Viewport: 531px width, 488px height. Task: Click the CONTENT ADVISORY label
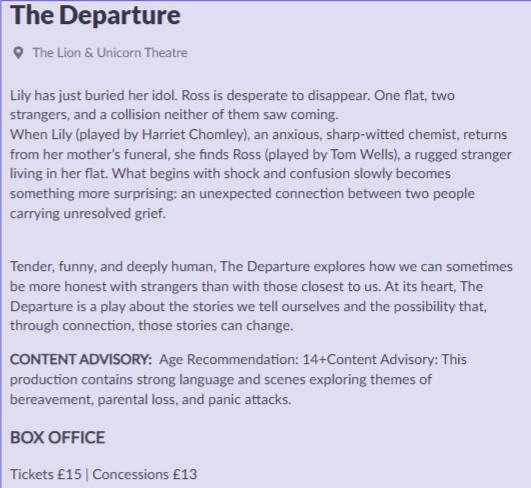81,359
